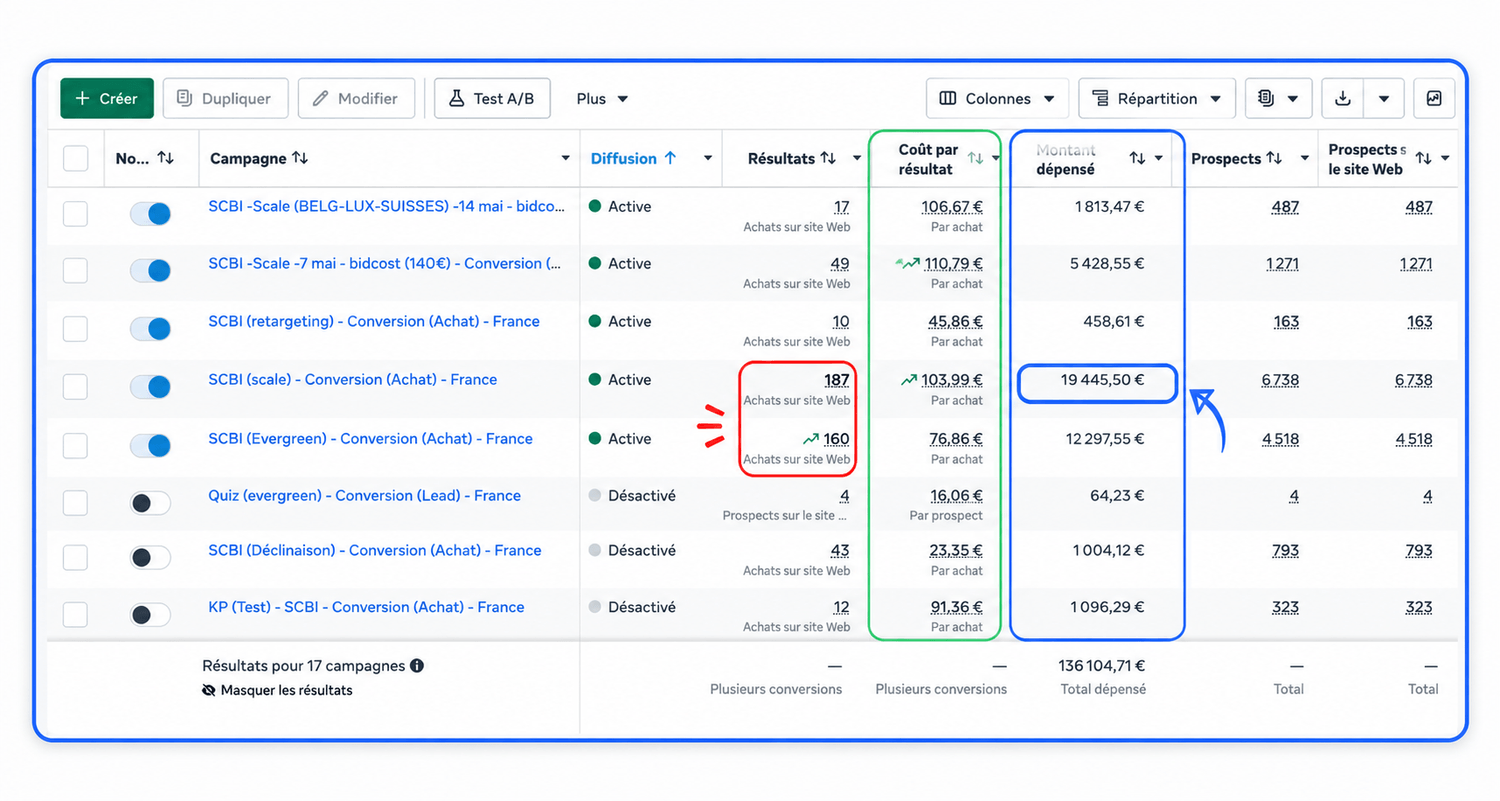The width and height of the screenshot is (1500, 801).
Task: Click Désactivé status of KP (Test) row
Action: [x=633, y=607]
